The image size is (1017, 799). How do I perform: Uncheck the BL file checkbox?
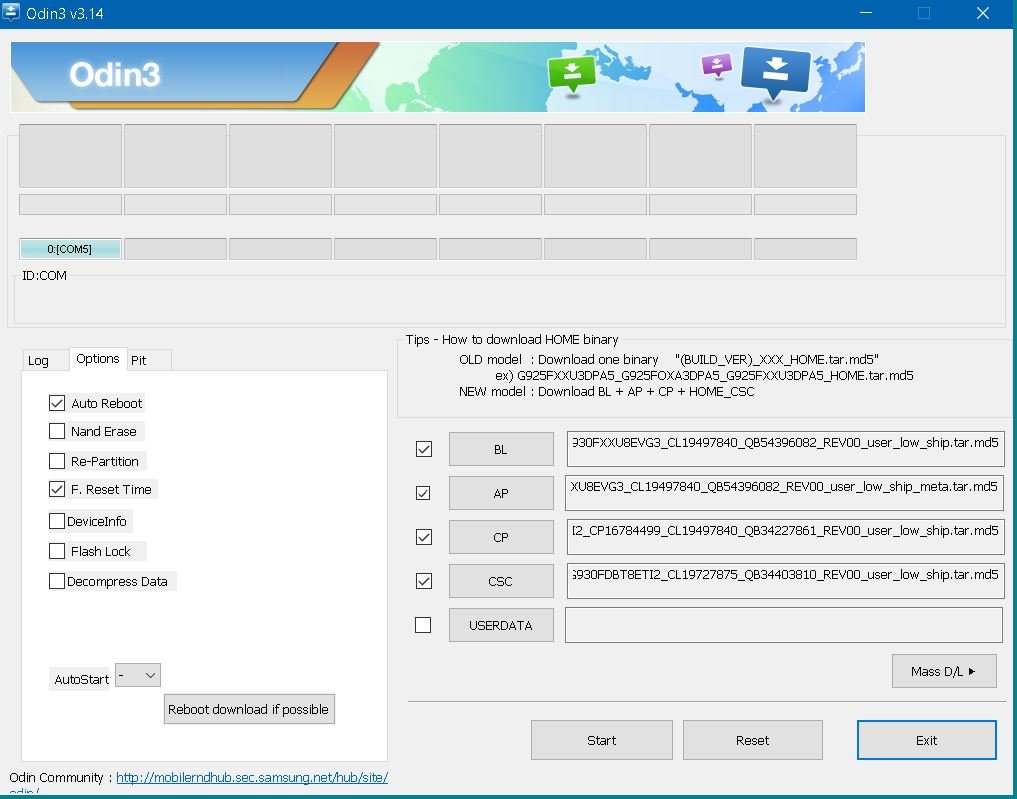(x=424, y=449)
